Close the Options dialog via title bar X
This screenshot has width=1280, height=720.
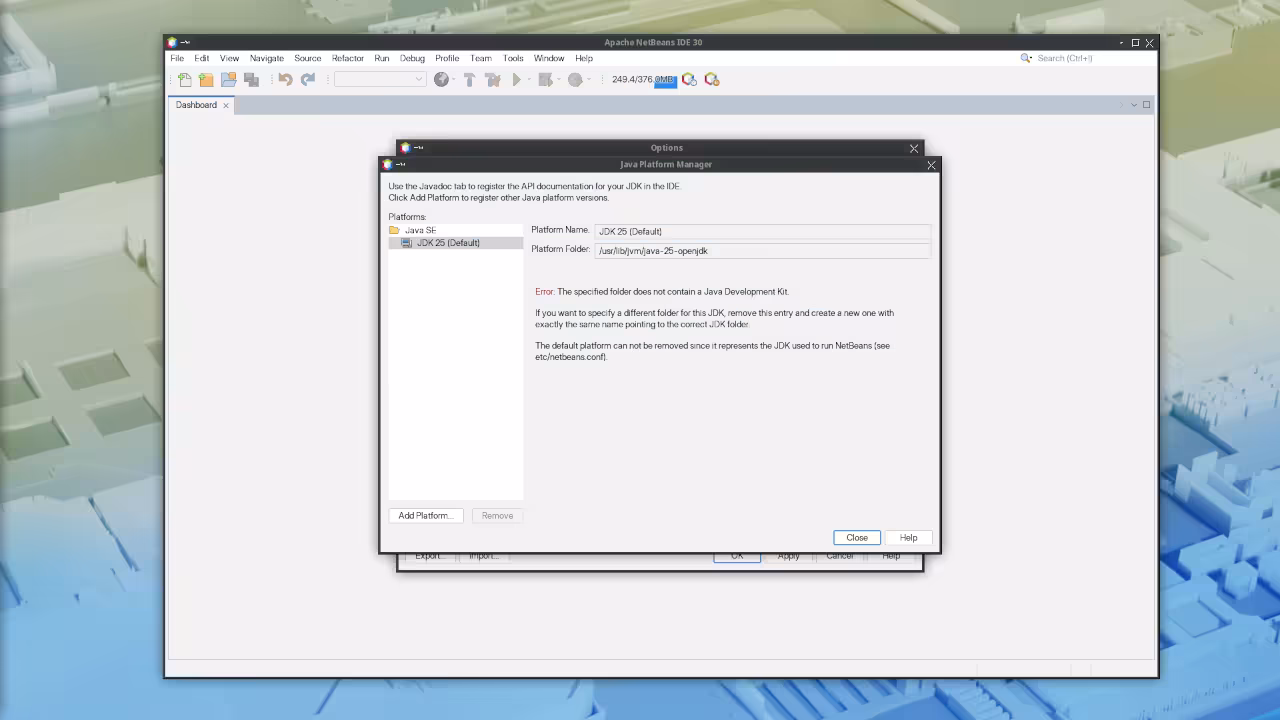coord(913,148)
